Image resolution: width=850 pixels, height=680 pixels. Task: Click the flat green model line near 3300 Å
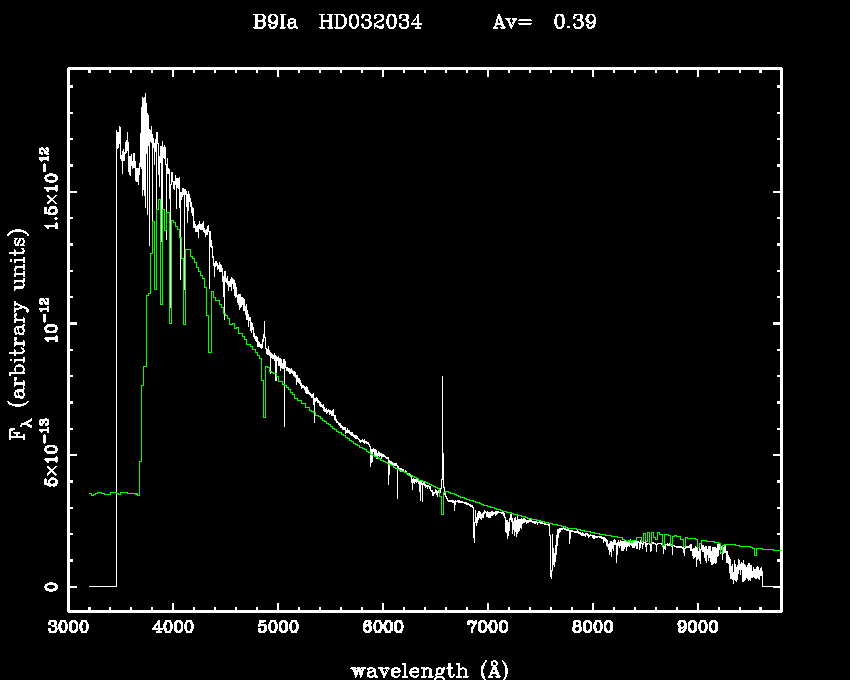(x=105, y=493)
